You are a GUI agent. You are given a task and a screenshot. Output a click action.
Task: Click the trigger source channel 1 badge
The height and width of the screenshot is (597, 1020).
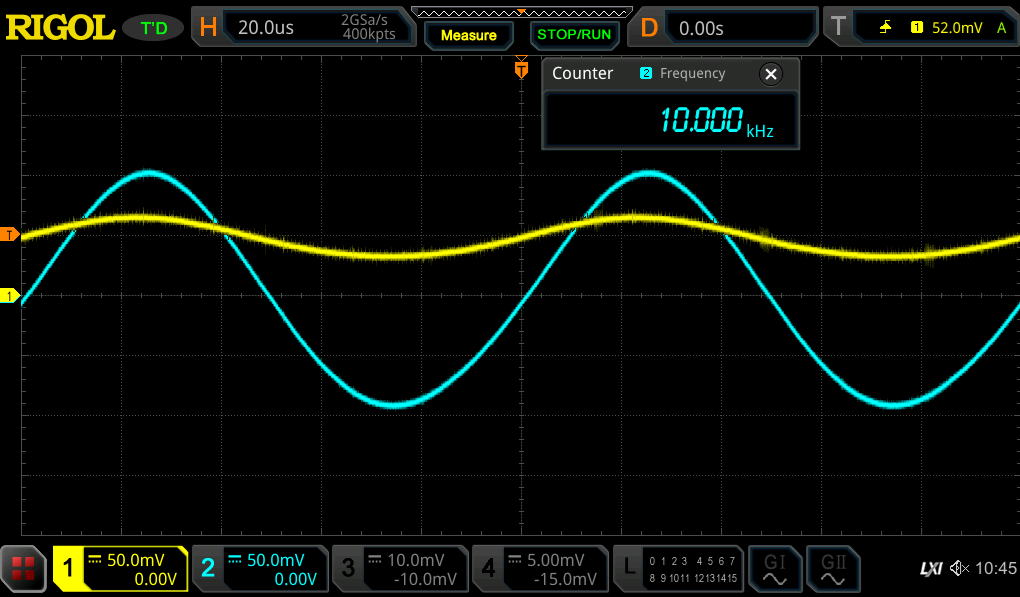point(917,27)
